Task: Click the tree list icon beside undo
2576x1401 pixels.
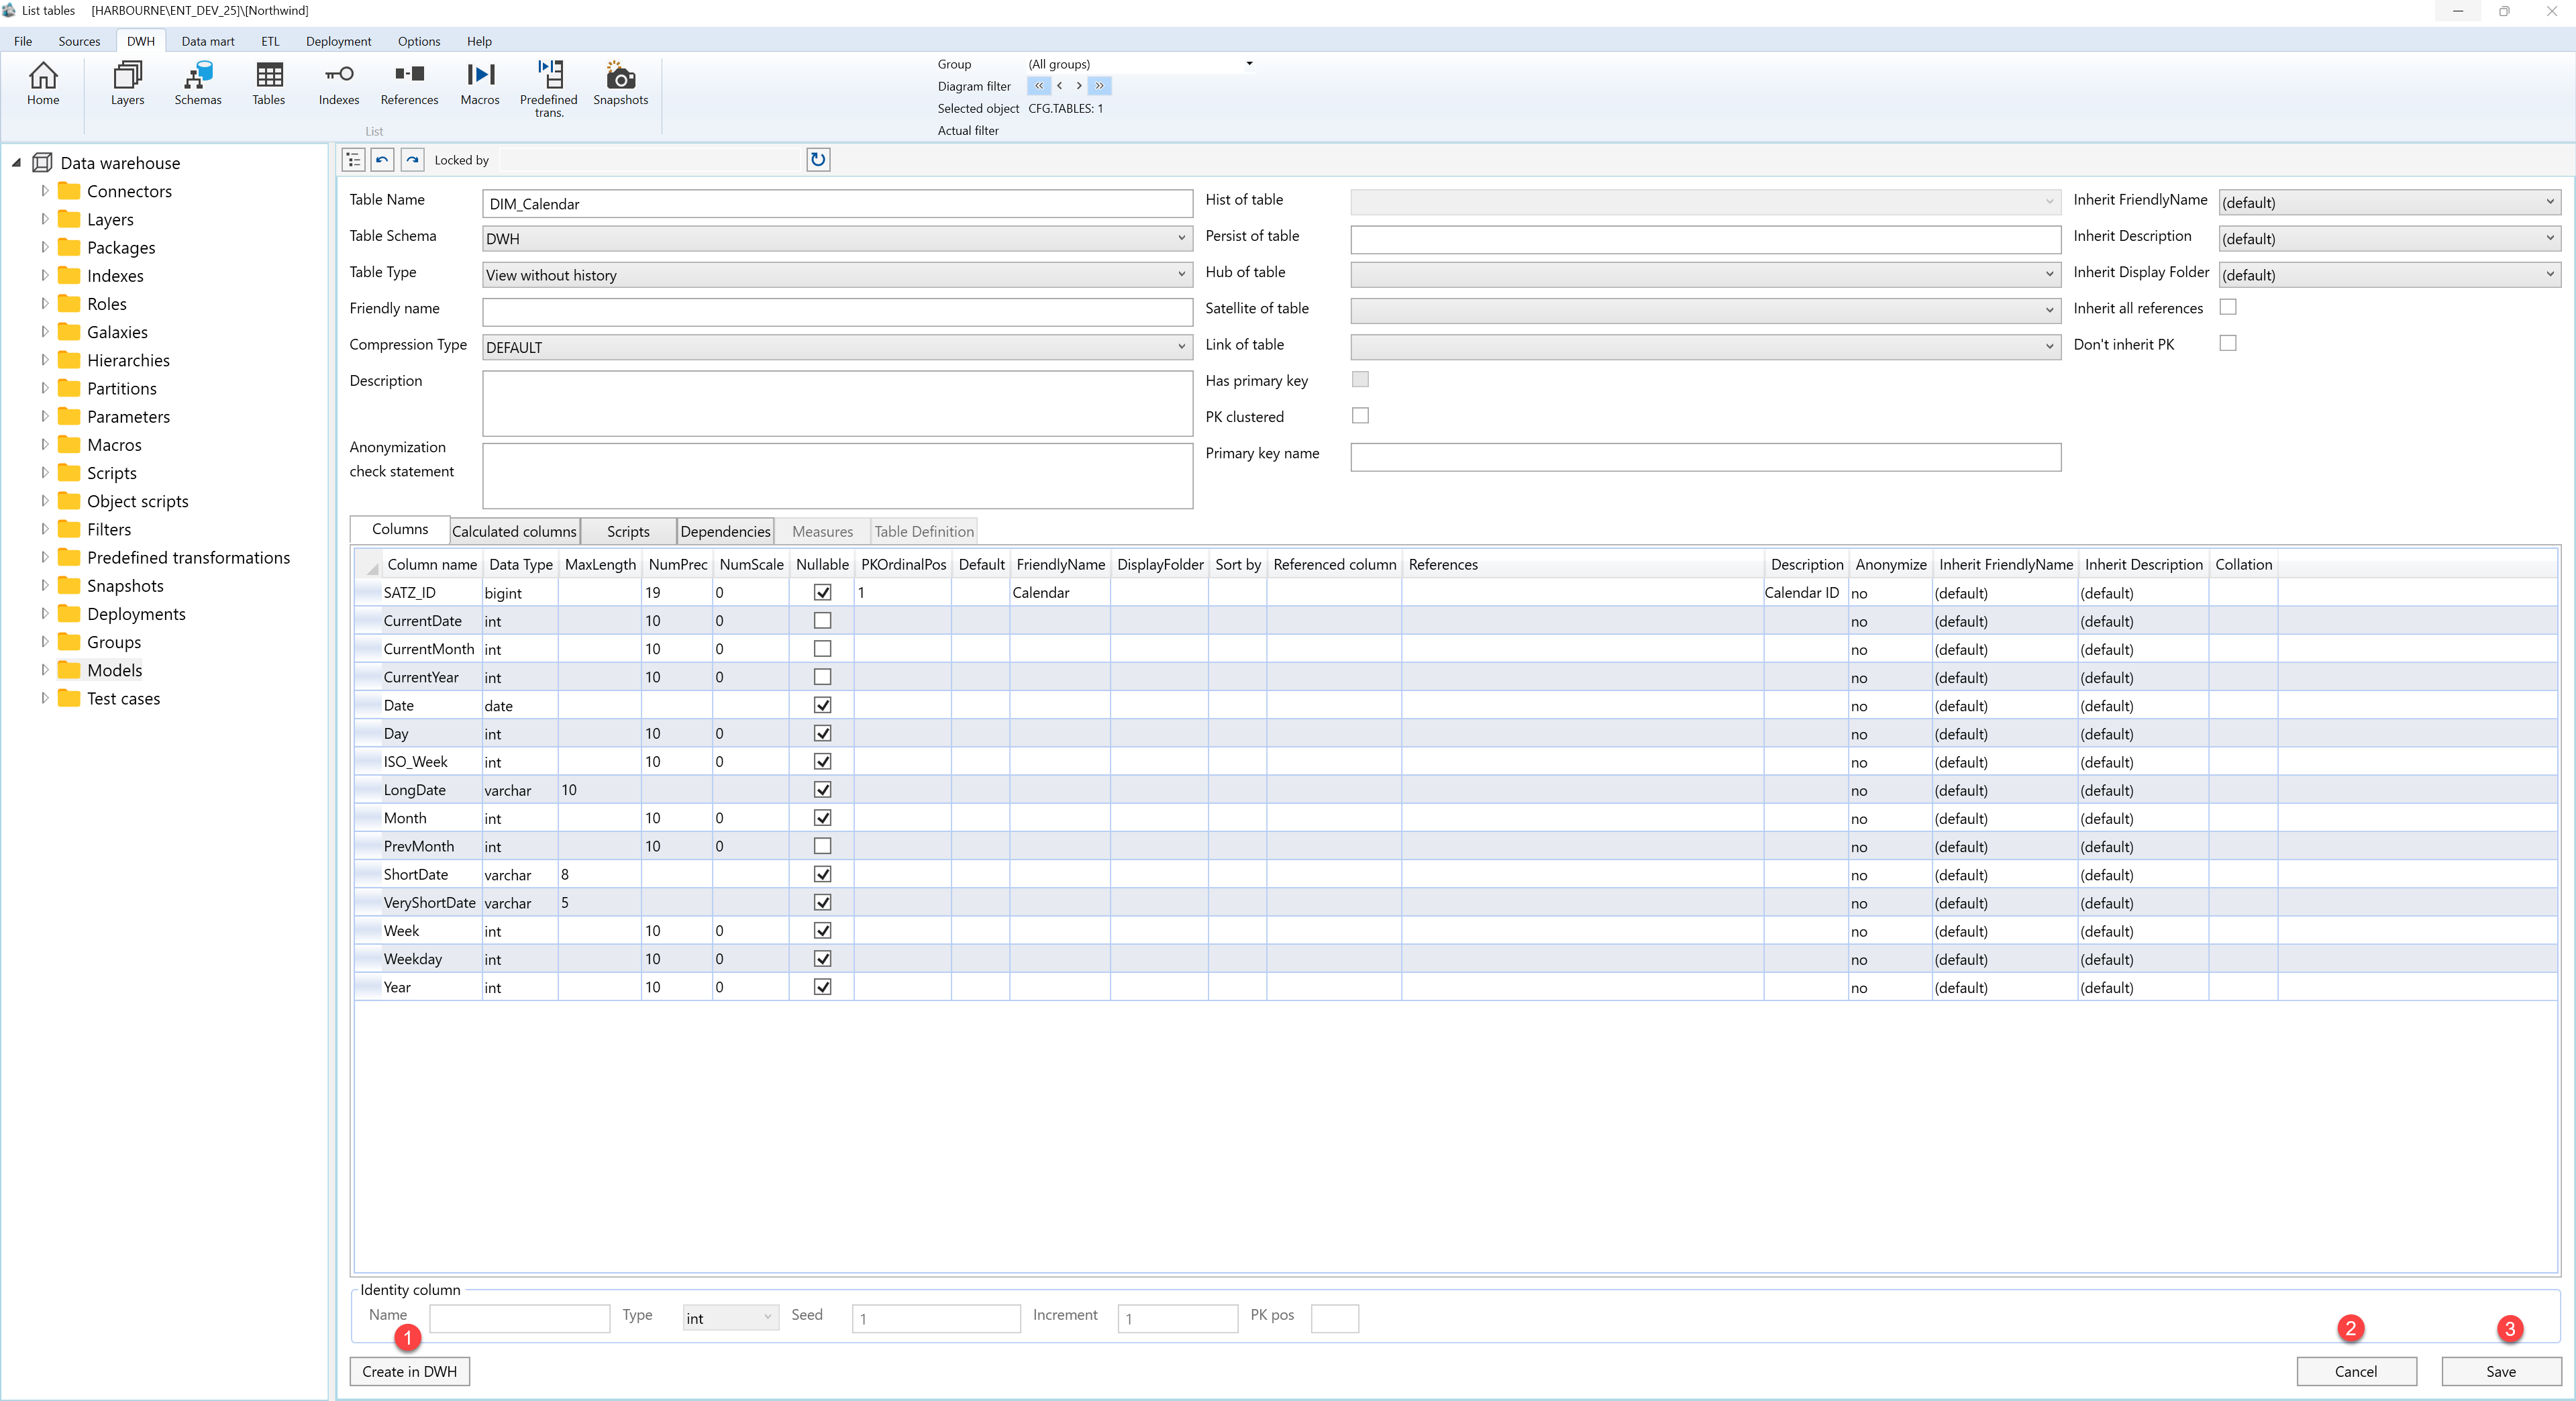Action: coord(353,160)
